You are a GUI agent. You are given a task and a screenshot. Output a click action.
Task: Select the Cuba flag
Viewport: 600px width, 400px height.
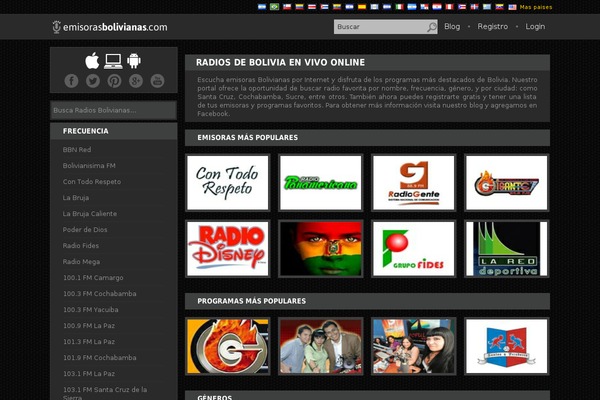[325, 7]
